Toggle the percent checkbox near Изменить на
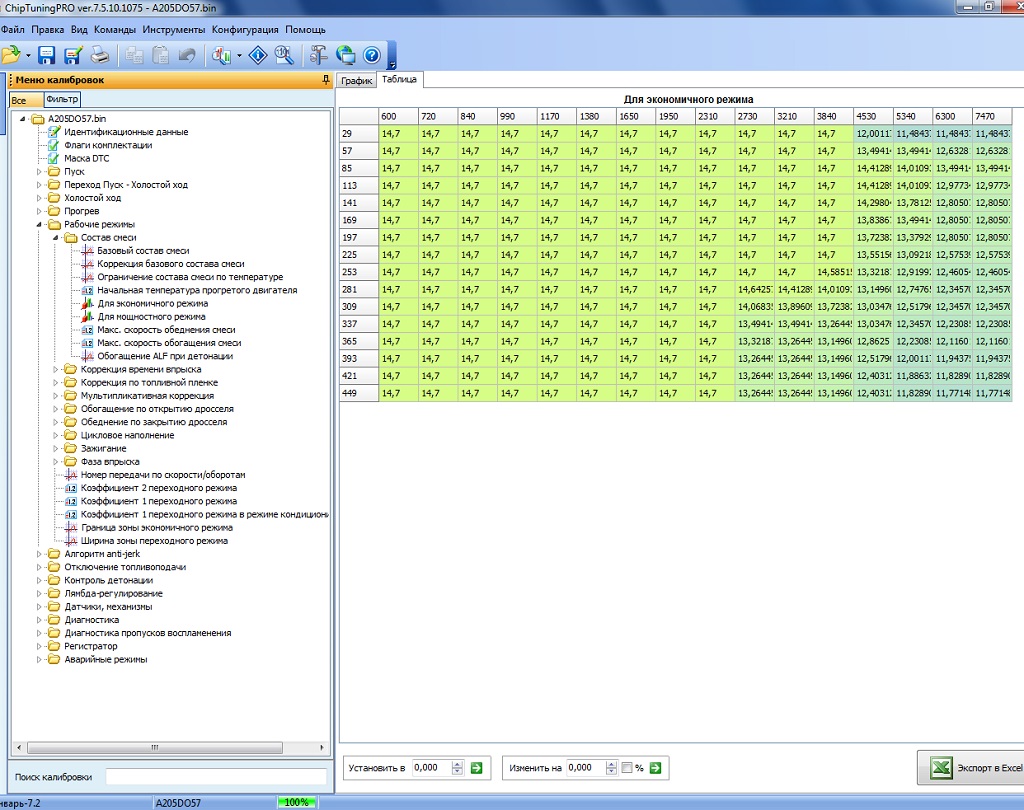Image resolution: width=1024 pixels, height=810 pixels. [x=626, y=768]
